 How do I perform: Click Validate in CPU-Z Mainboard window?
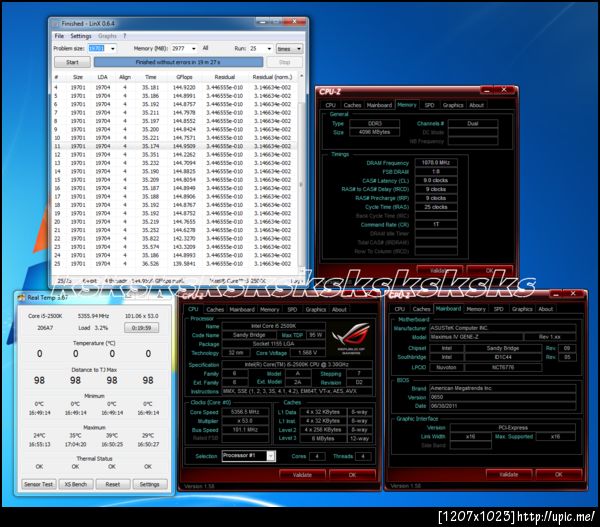tap(509, 474)
